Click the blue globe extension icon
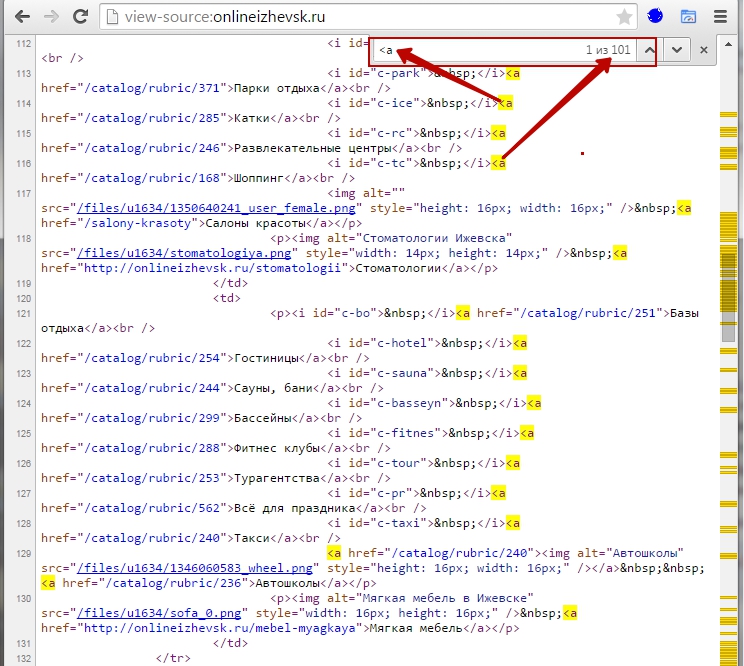Image resolution: width=744 pixels, height=666 pixels. [656, 17]
